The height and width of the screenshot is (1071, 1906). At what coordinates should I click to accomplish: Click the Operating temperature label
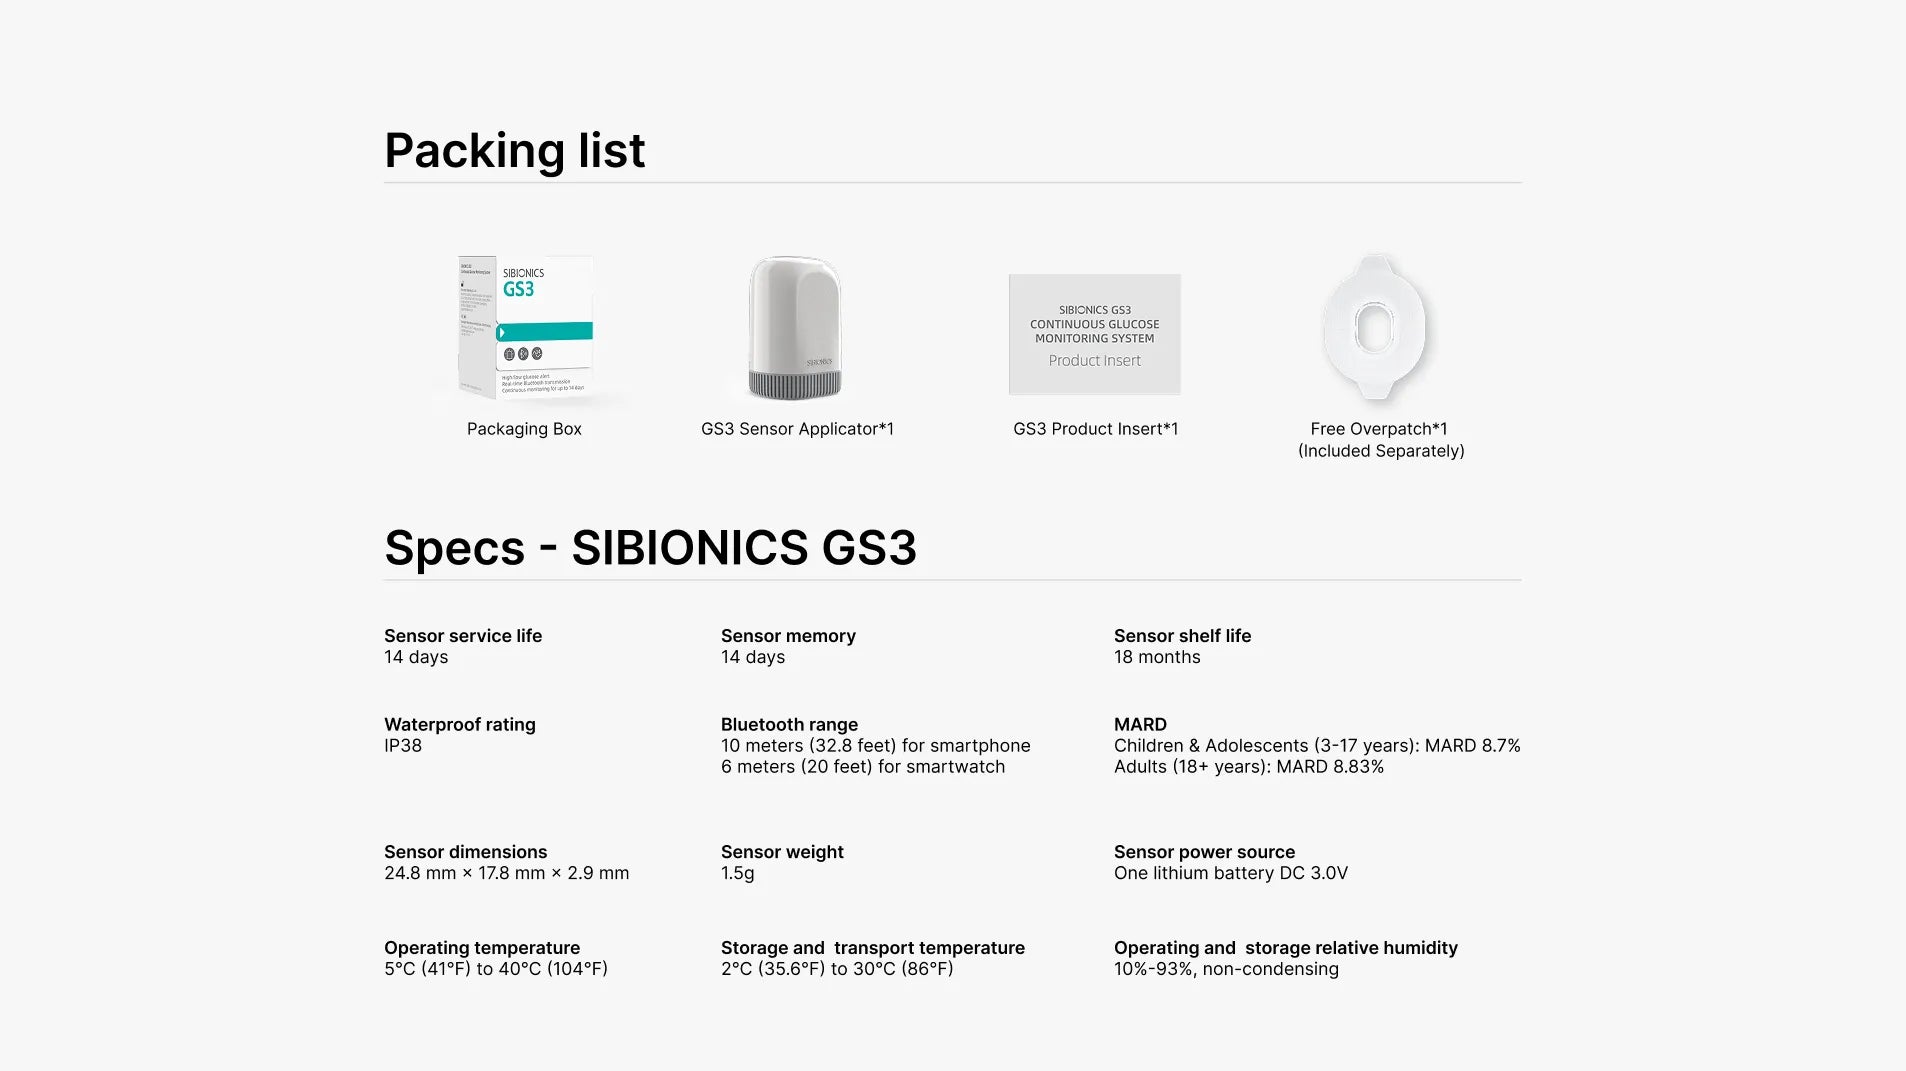pos(482,948)
